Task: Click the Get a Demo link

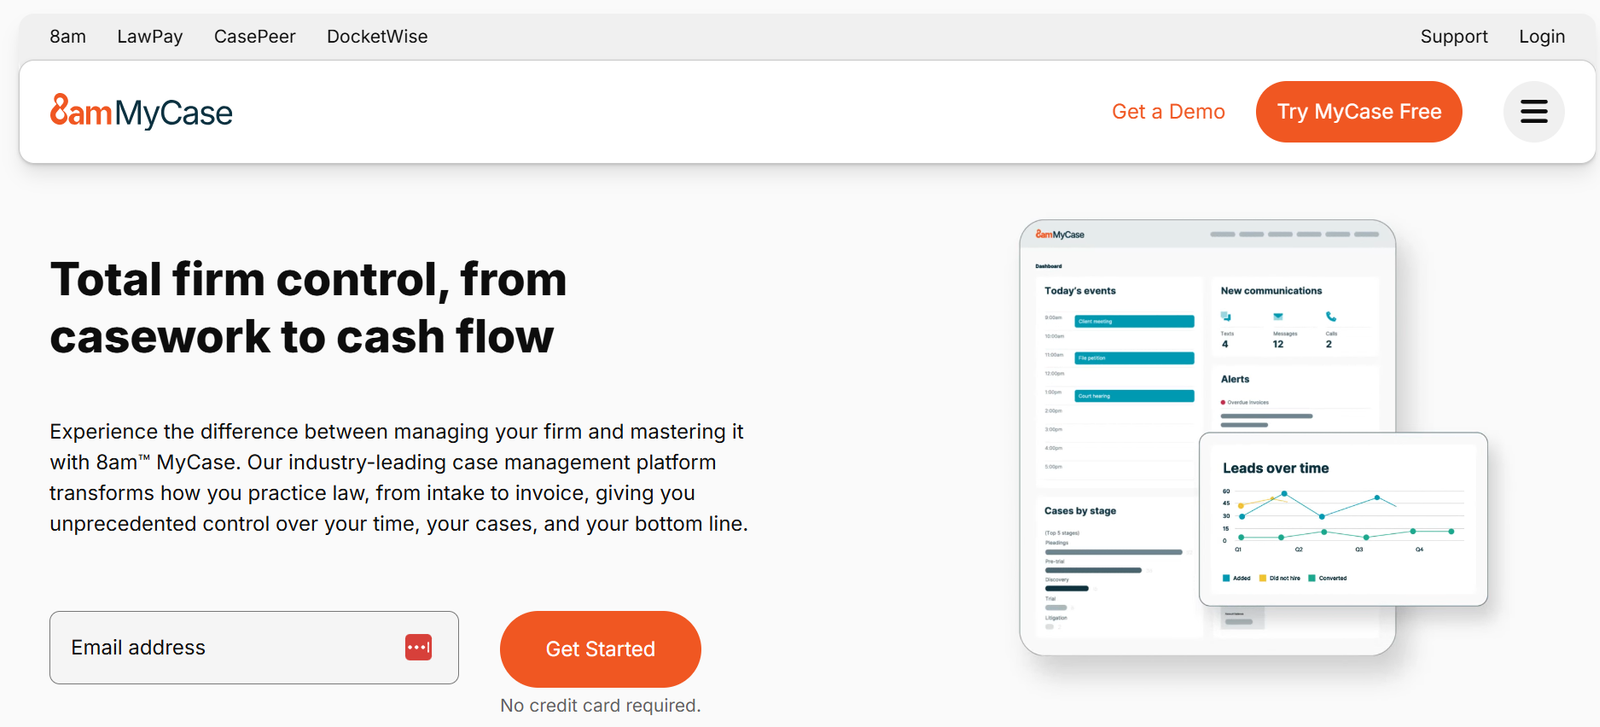Action: click(1168, 112)
